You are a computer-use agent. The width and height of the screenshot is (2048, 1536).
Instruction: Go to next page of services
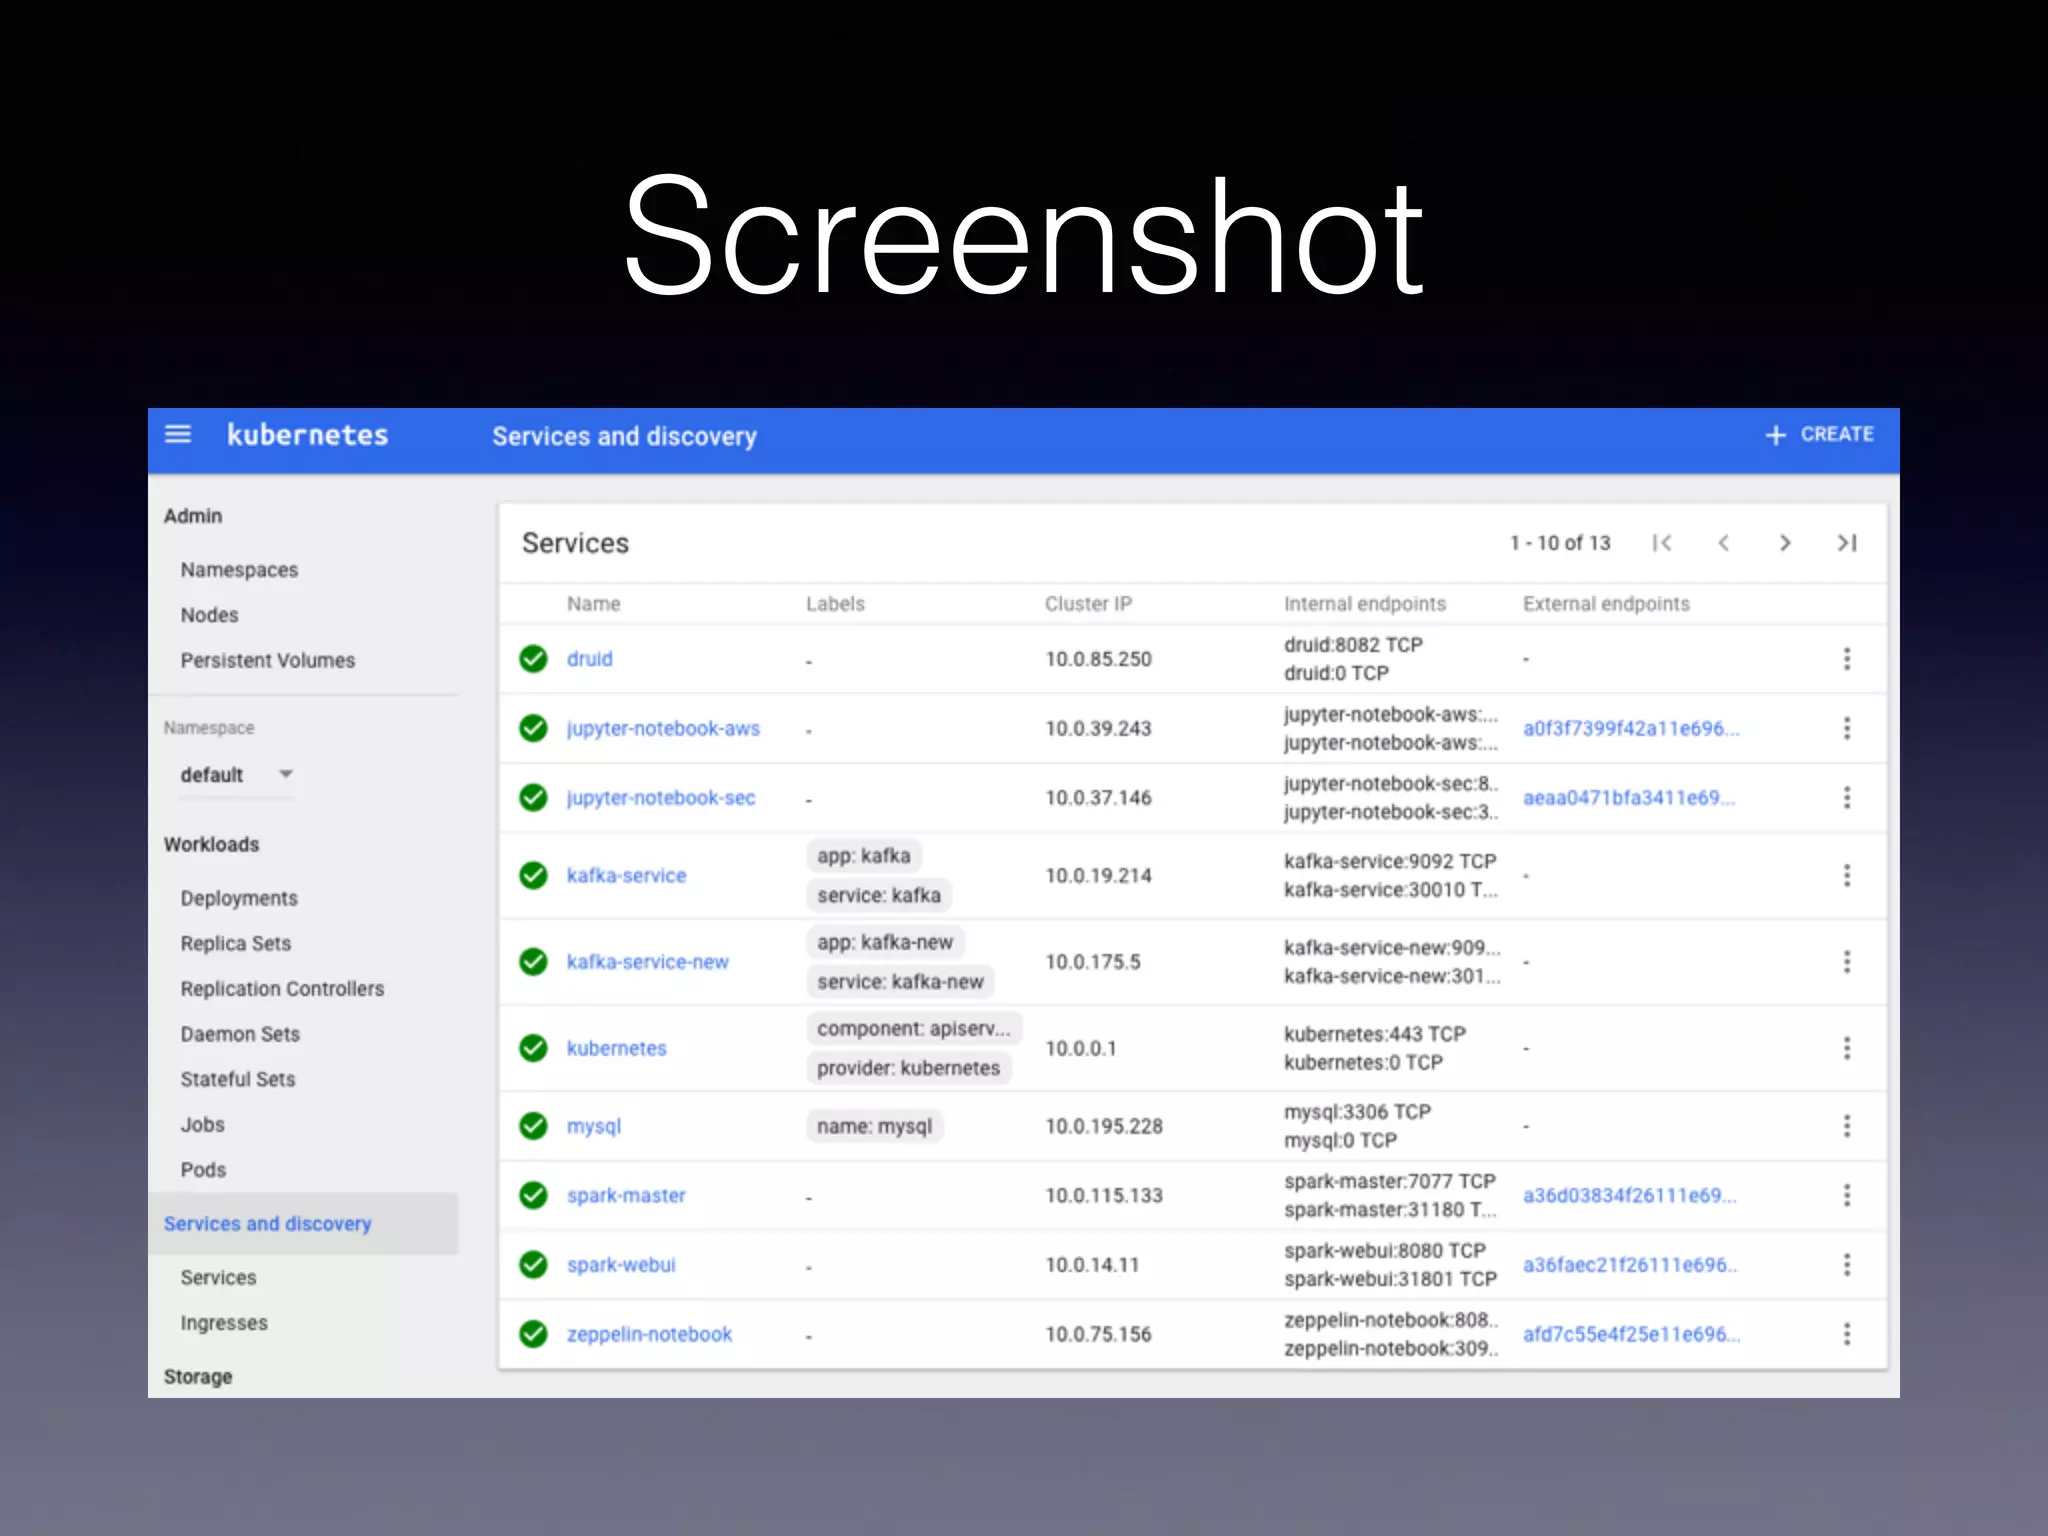[x=1785, y=543]
